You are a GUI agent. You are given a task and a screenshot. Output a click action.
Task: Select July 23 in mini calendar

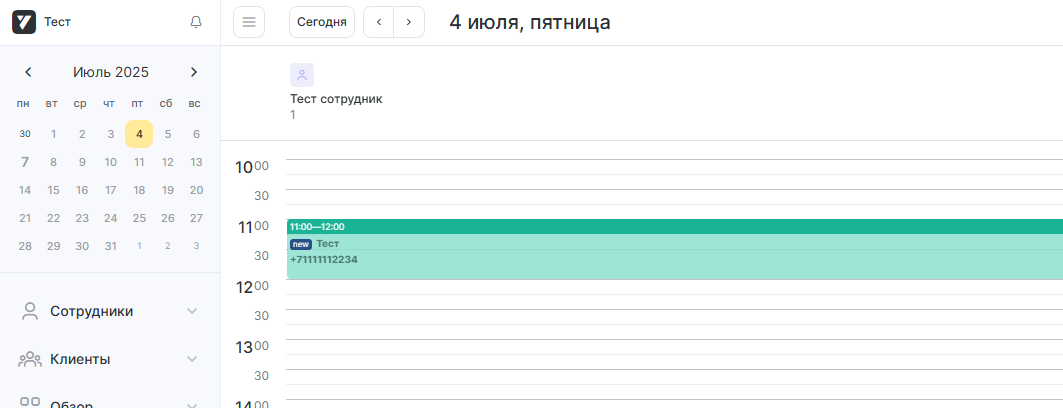[82, 218]
